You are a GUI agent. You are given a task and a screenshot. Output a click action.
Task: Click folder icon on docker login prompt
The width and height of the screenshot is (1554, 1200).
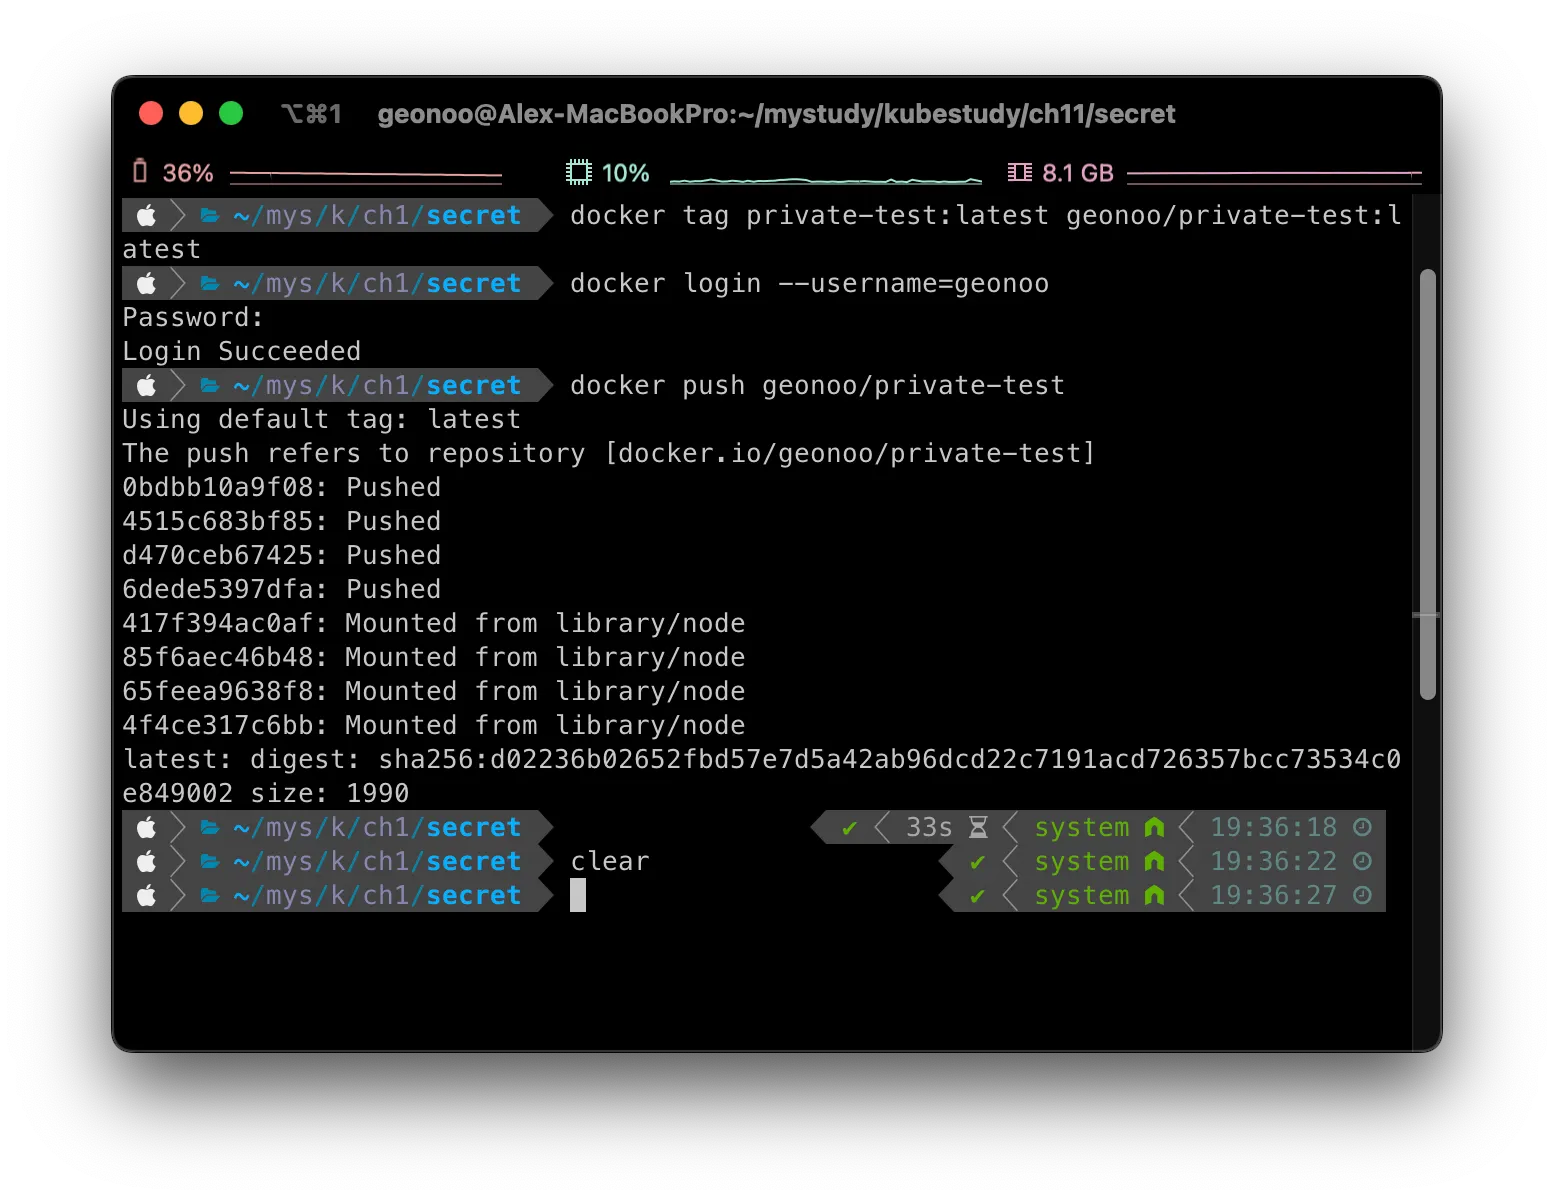coord(210,283)
